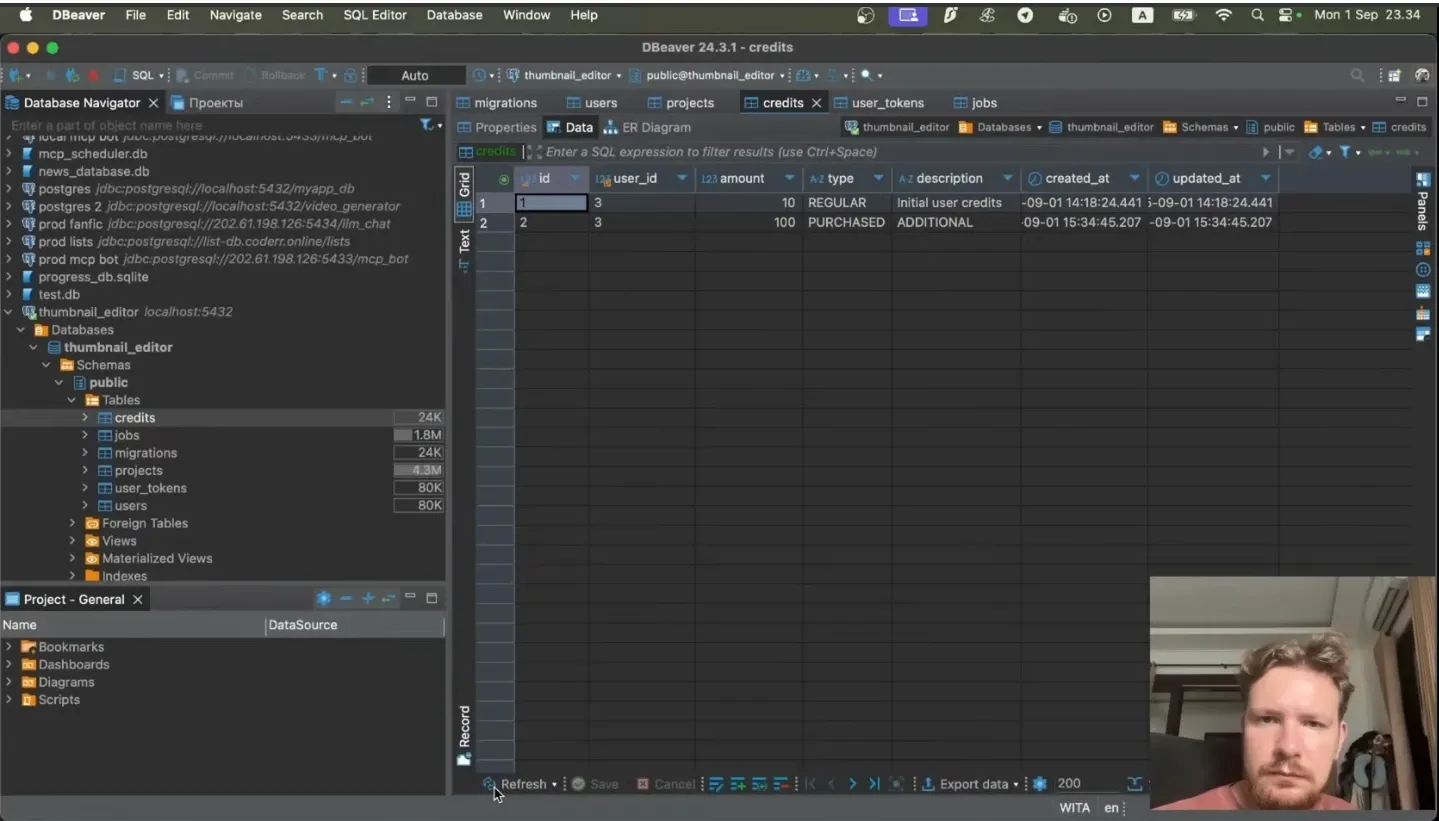Collapse the Schemas tree node
1439x821 pixels.
coord(48,365)
